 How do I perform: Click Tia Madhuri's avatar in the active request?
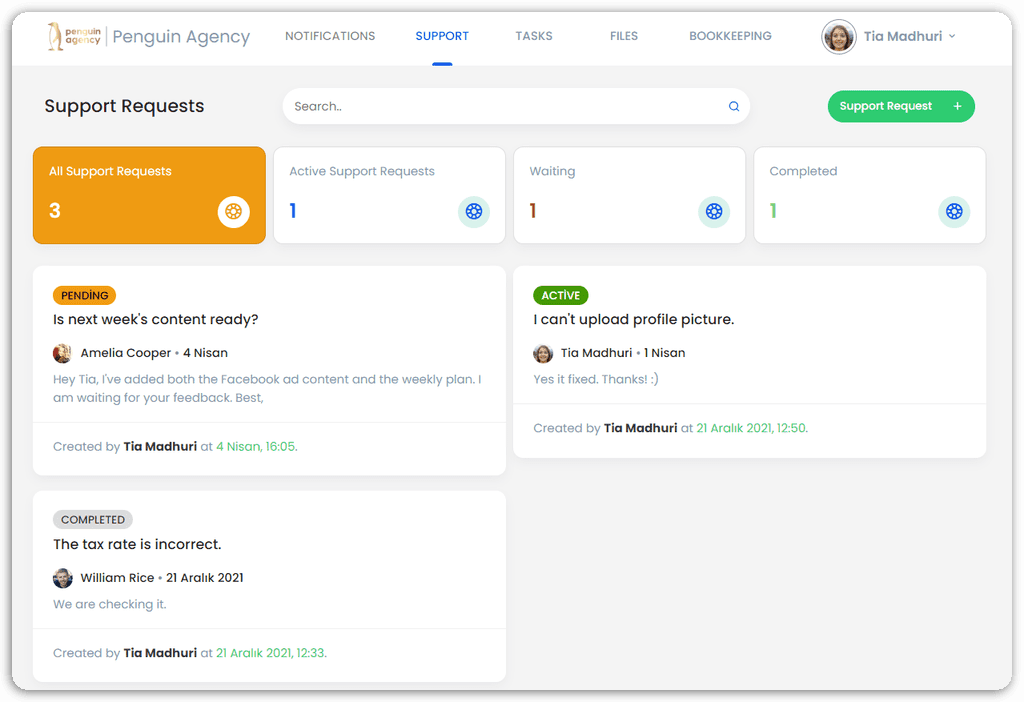(x=543, y=353)
